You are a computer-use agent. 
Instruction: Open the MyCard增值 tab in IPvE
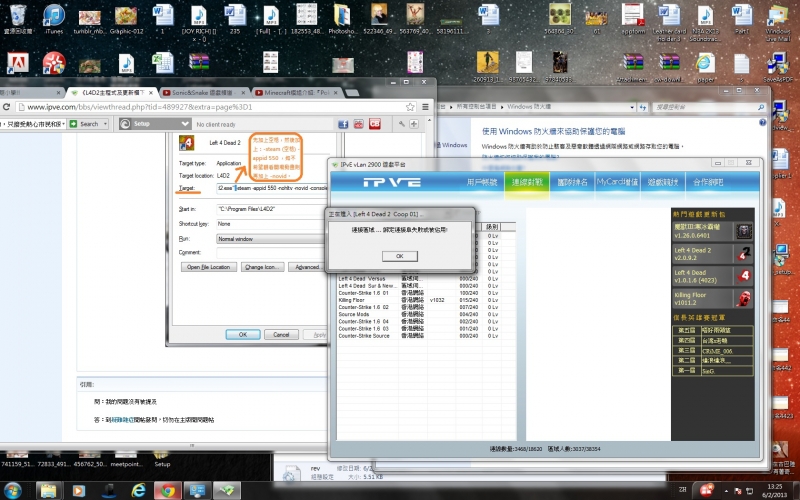click(x=617, y=182)
